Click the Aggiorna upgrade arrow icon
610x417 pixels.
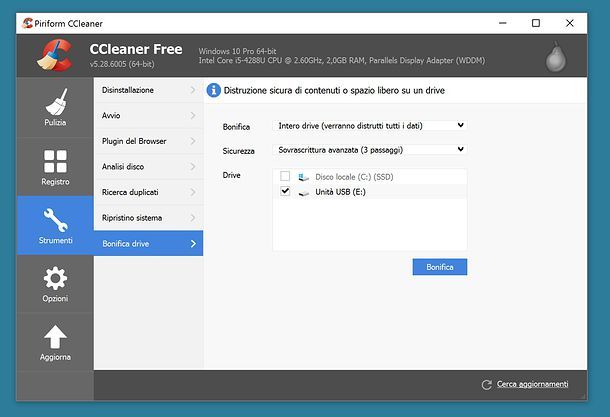click(55, 336)
